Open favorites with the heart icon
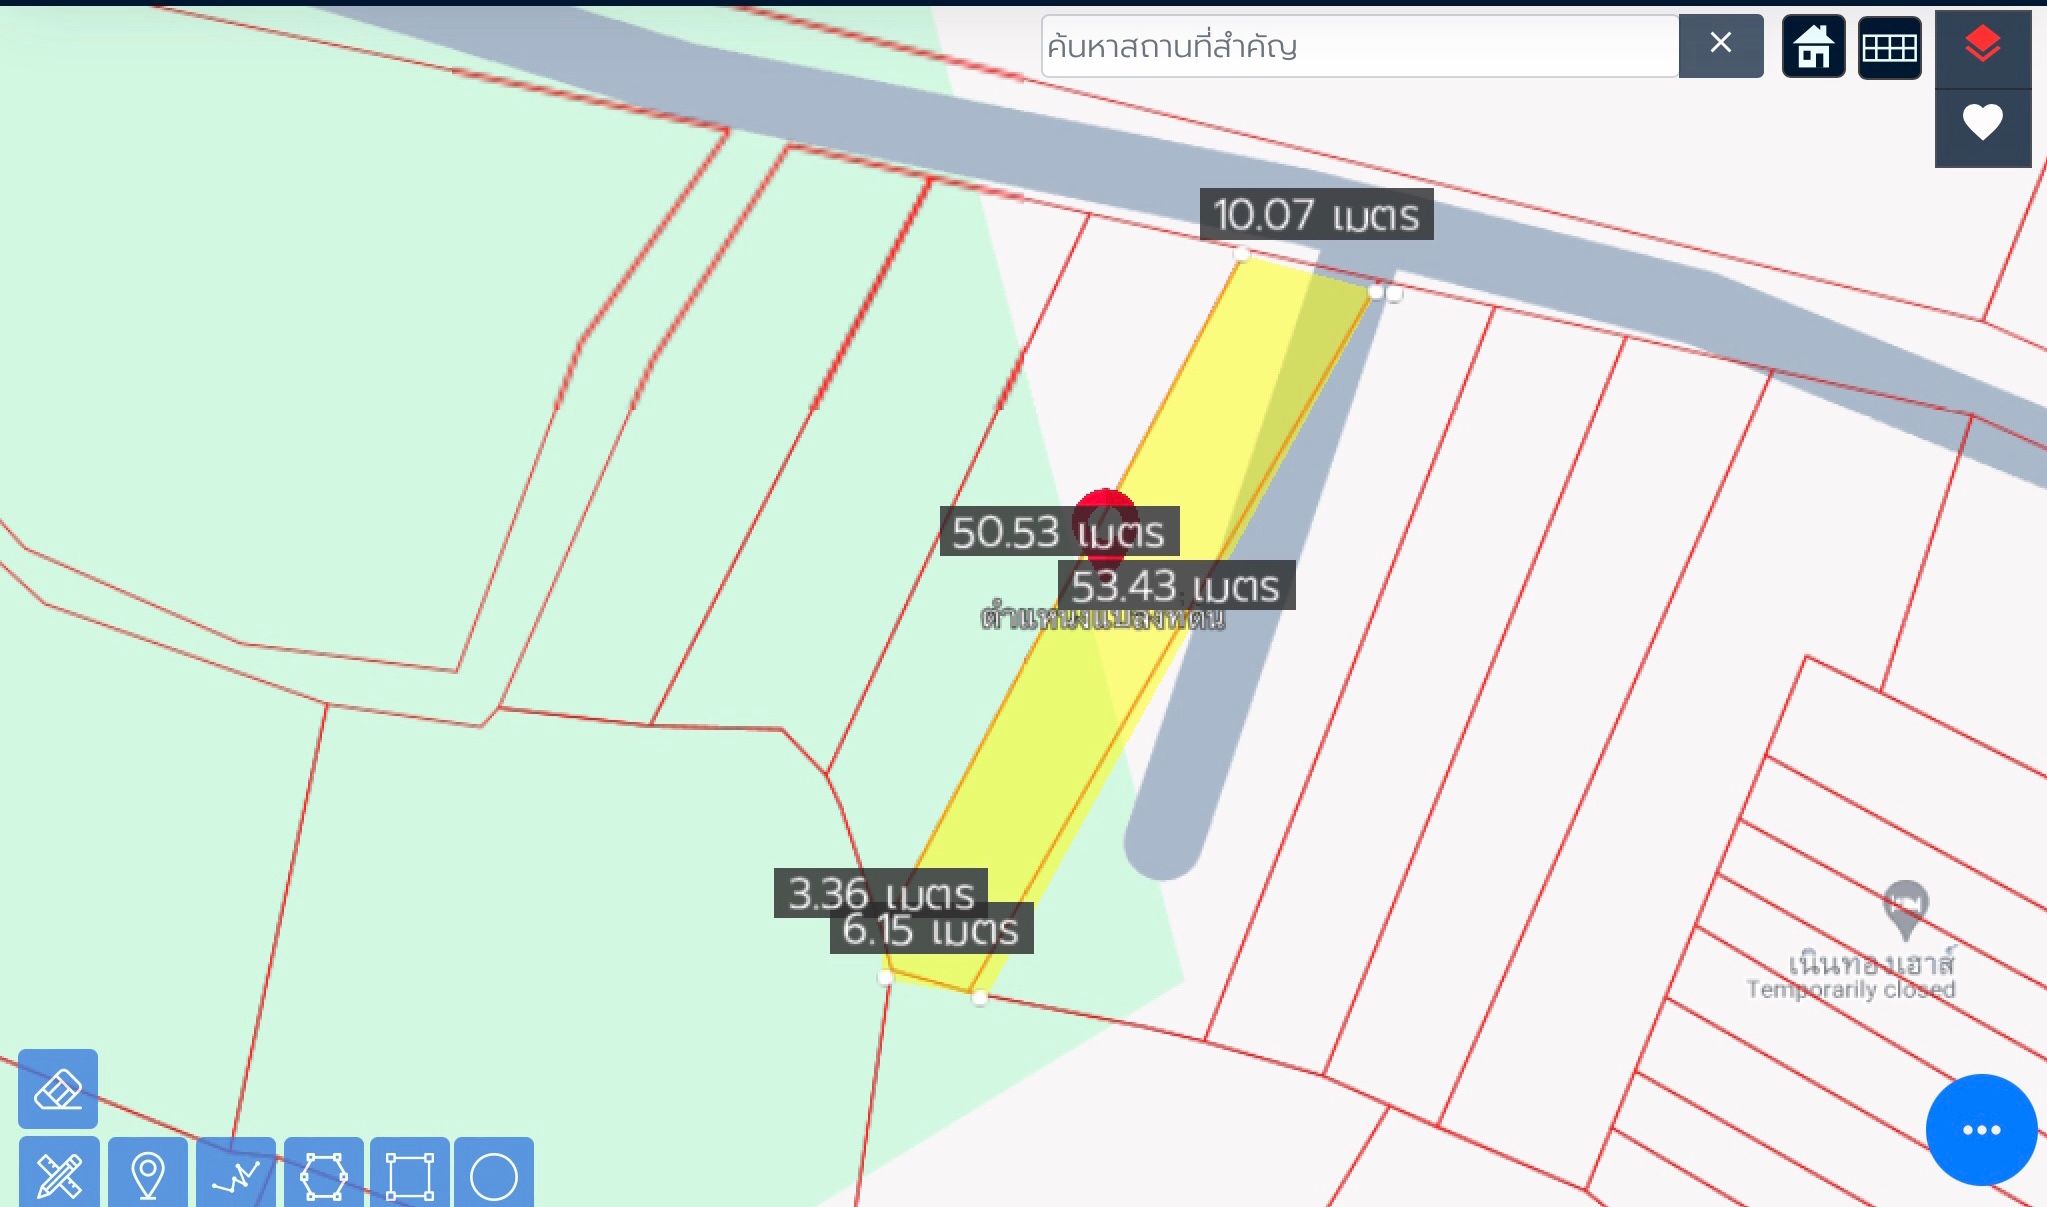Screen dimensions: 2047x1207 coord(1982,125)
